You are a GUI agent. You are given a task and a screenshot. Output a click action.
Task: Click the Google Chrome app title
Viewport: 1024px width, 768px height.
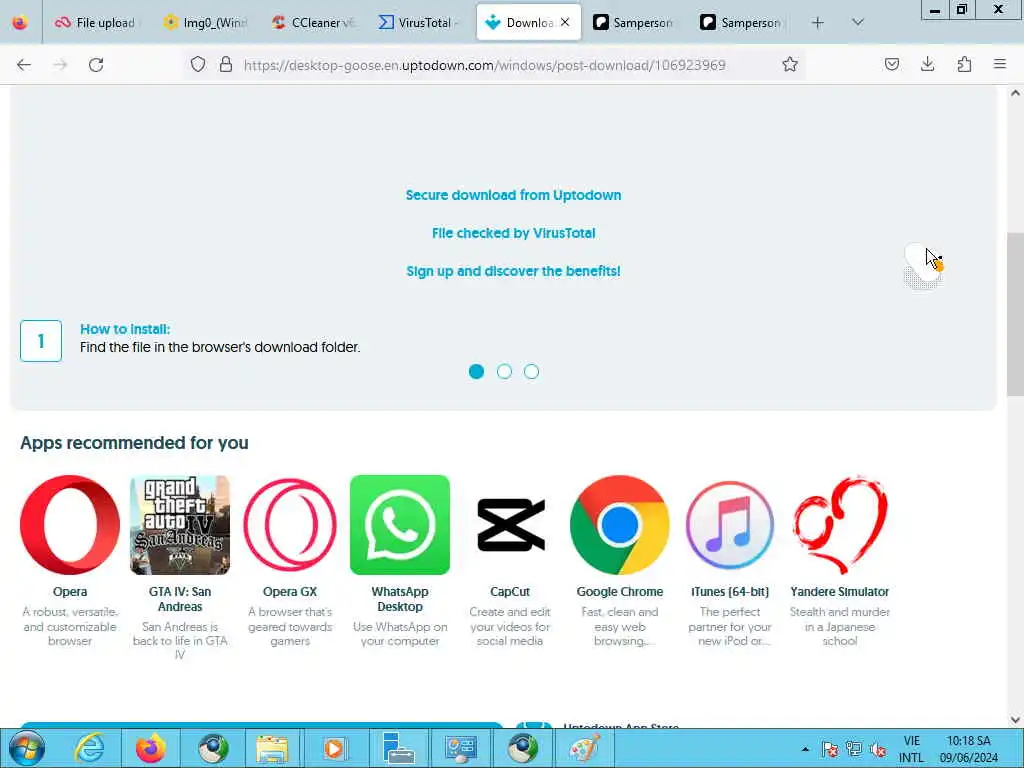(620, 592)
